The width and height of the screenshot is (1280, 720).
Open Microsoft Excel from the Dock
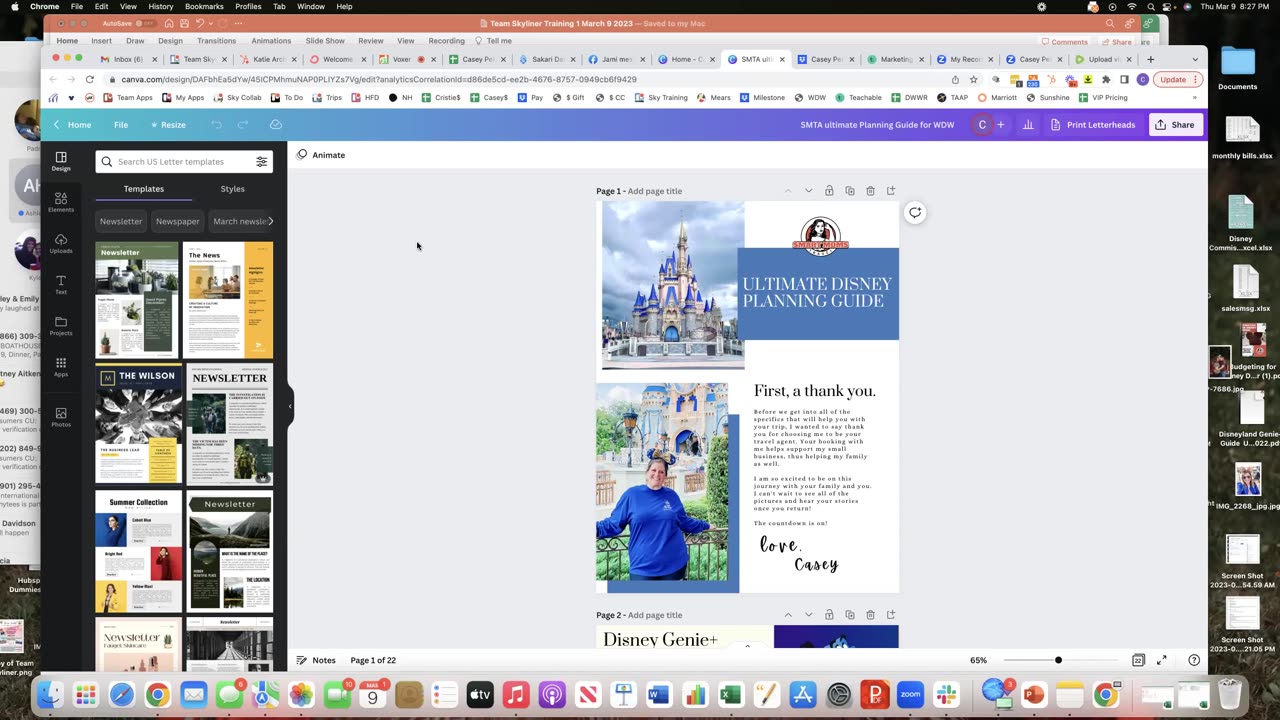(730, 694)
